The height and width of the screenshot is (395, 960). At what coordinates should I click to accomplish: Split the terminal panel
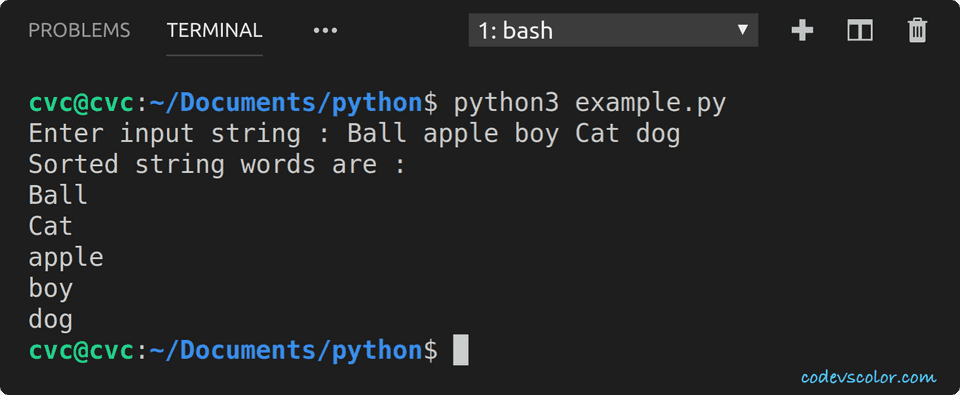pyautogui.click(x=860, y=30)
